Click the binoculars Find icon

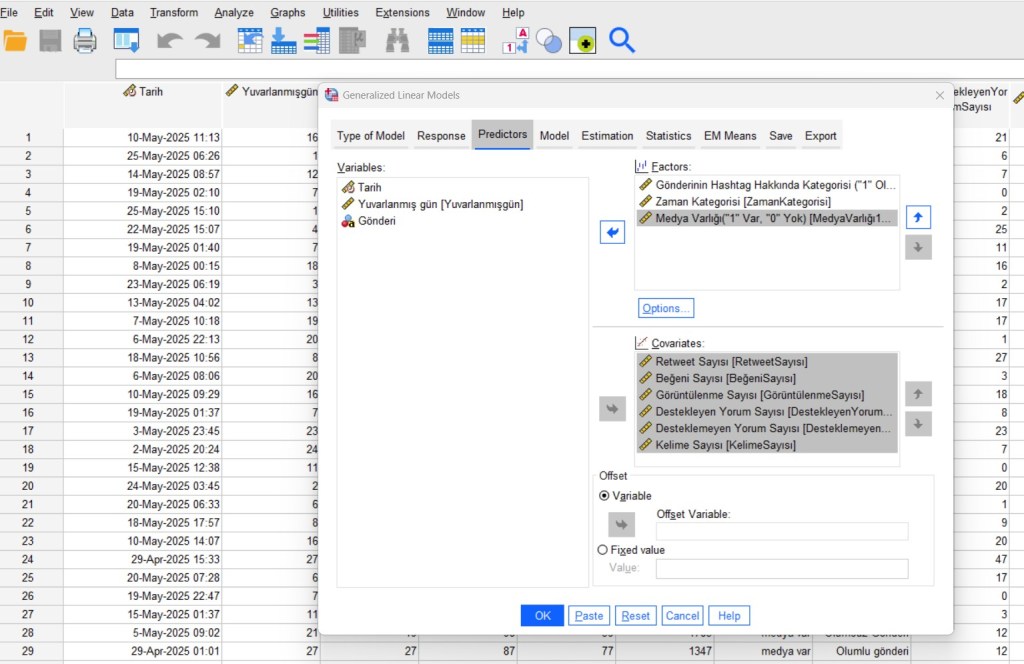pos(397,40)
